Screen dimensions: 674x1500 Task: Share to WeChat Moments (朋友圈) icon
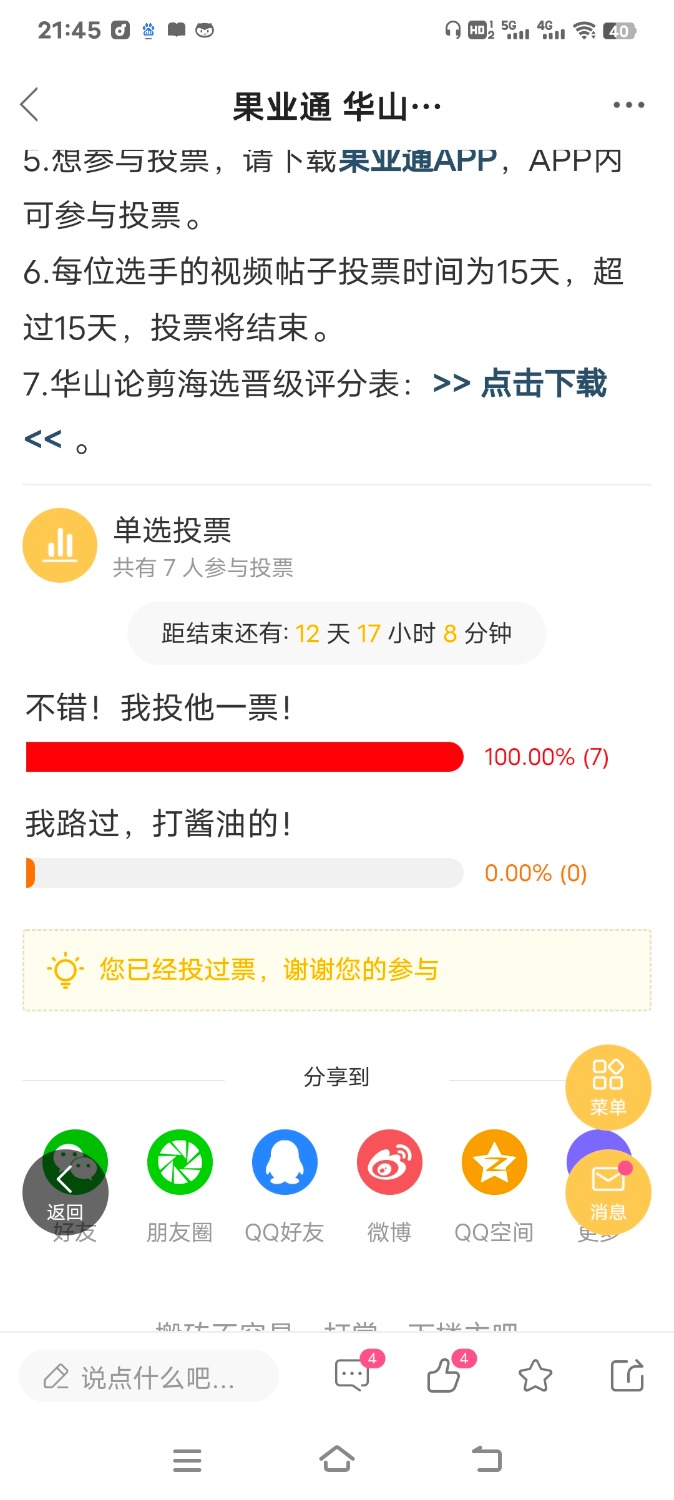[x=180, y=1162]
